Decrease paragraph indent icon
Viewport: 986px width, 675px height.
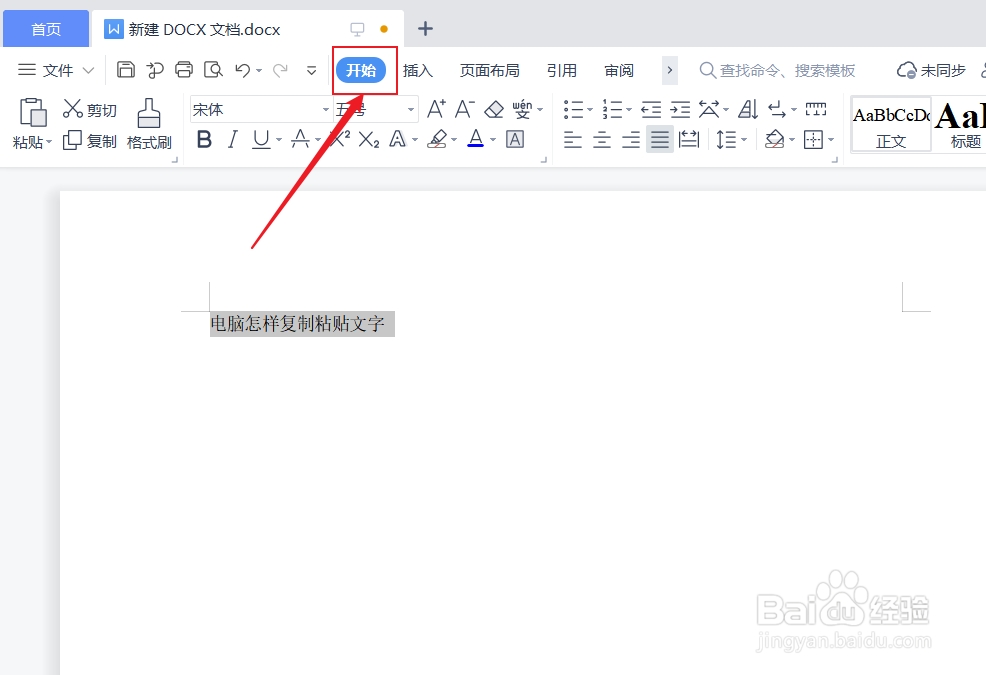(x=651, y=110)
